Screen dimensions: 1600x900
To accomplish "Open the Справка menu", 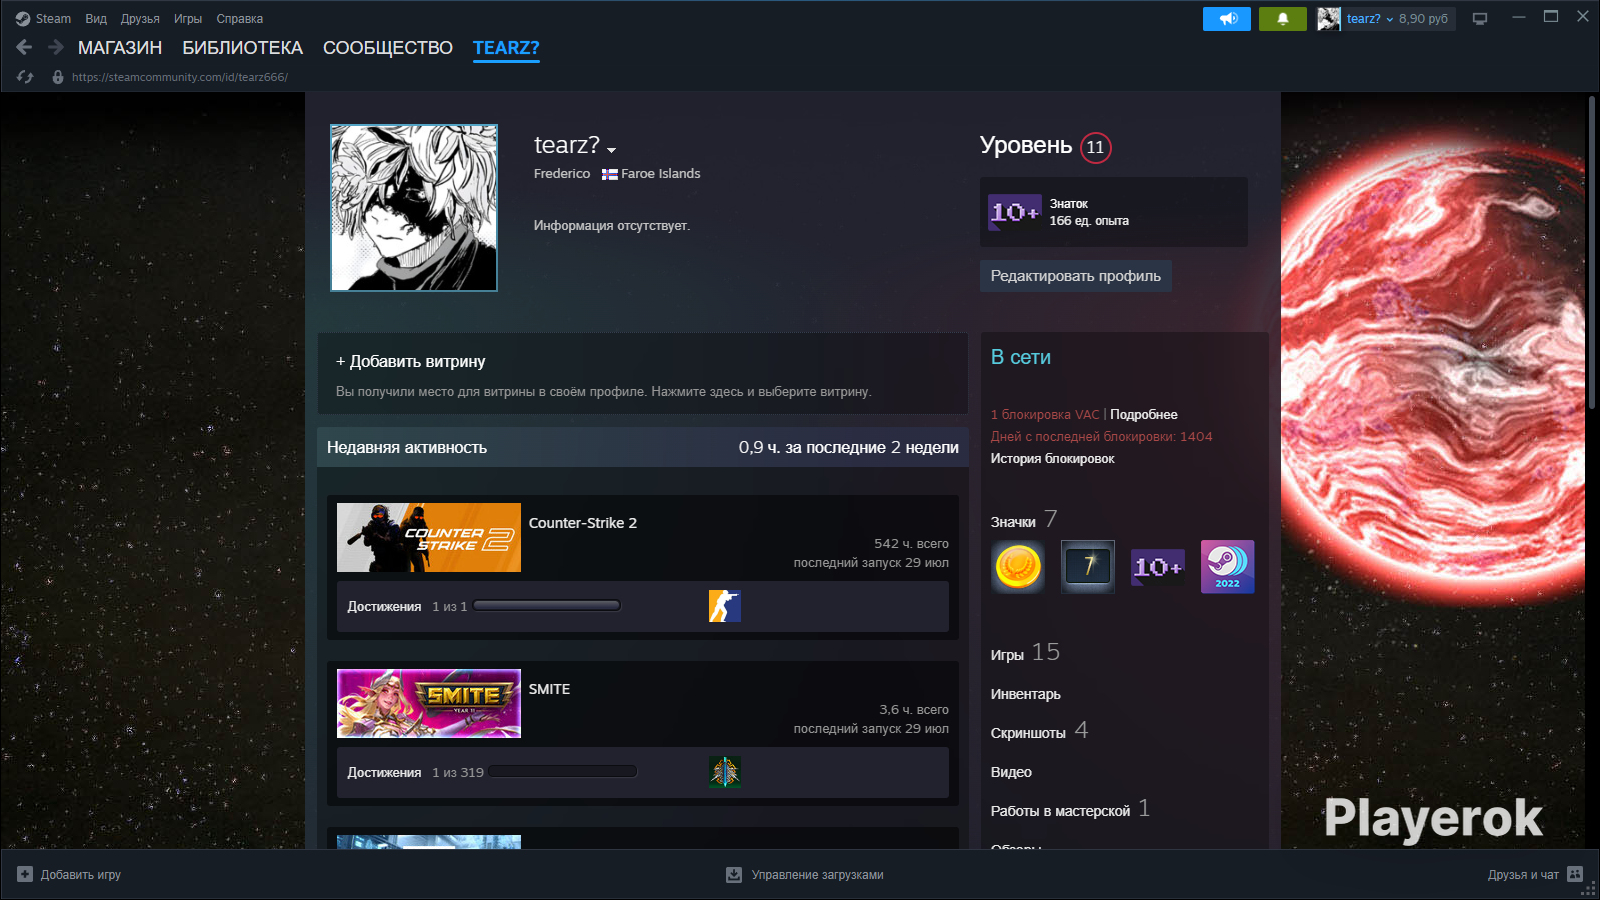I will point(240,19).
